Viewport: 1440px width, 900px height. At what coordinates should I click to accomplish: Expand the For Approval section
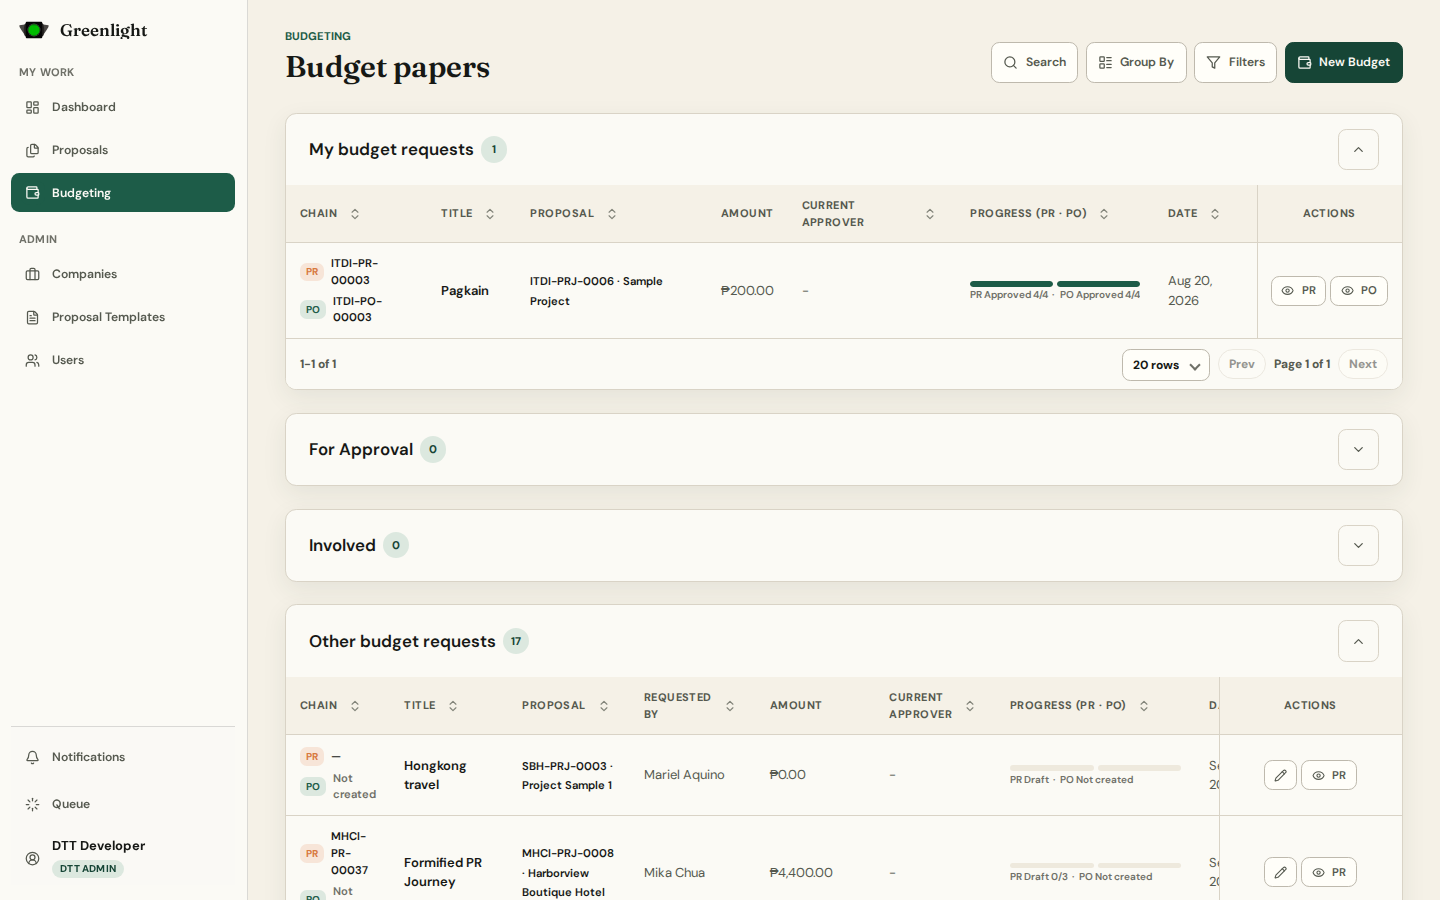click(x=1358, y=450)
